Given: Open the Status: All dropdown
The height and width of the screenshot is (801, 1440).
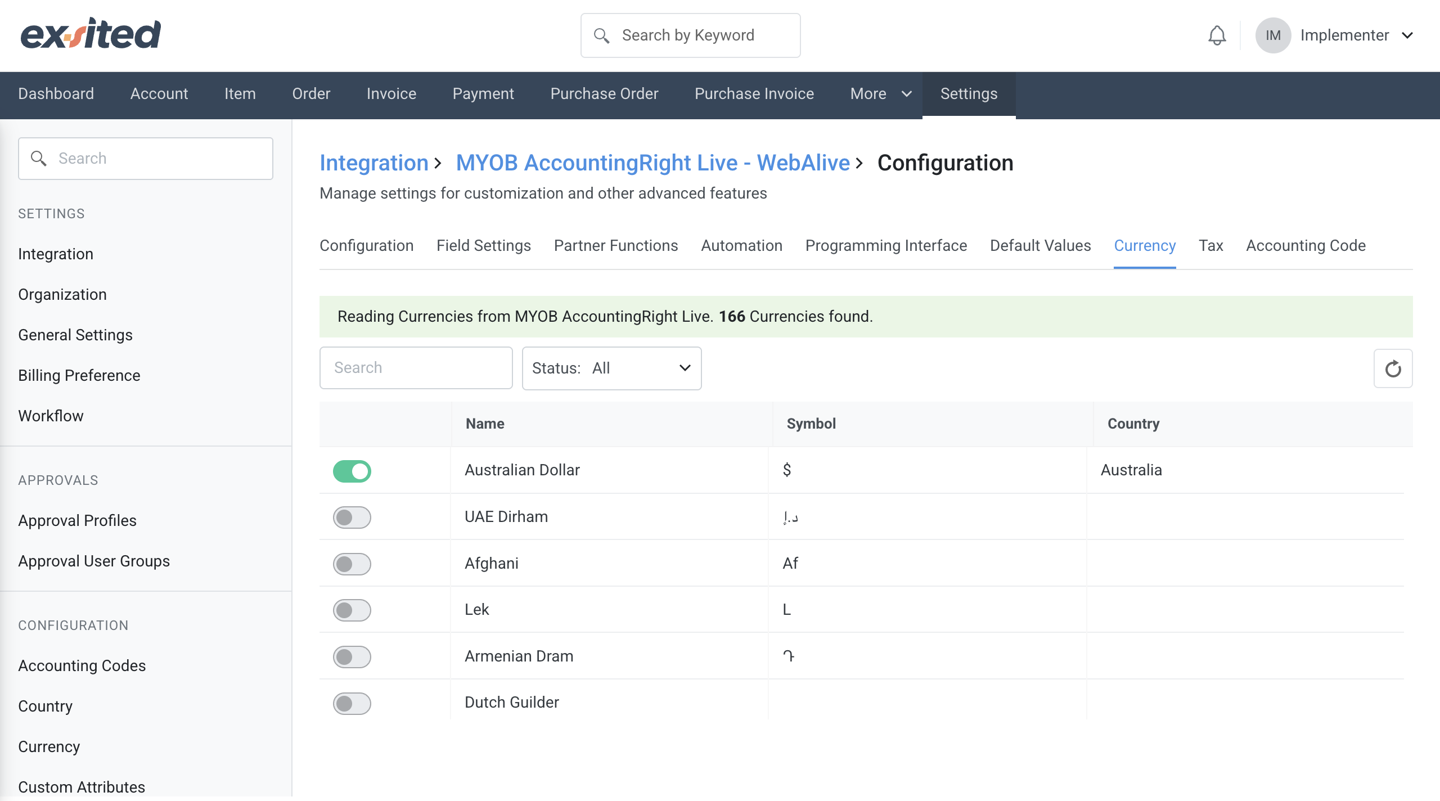Looking at the screenshot, I should (x=612, y=368).
